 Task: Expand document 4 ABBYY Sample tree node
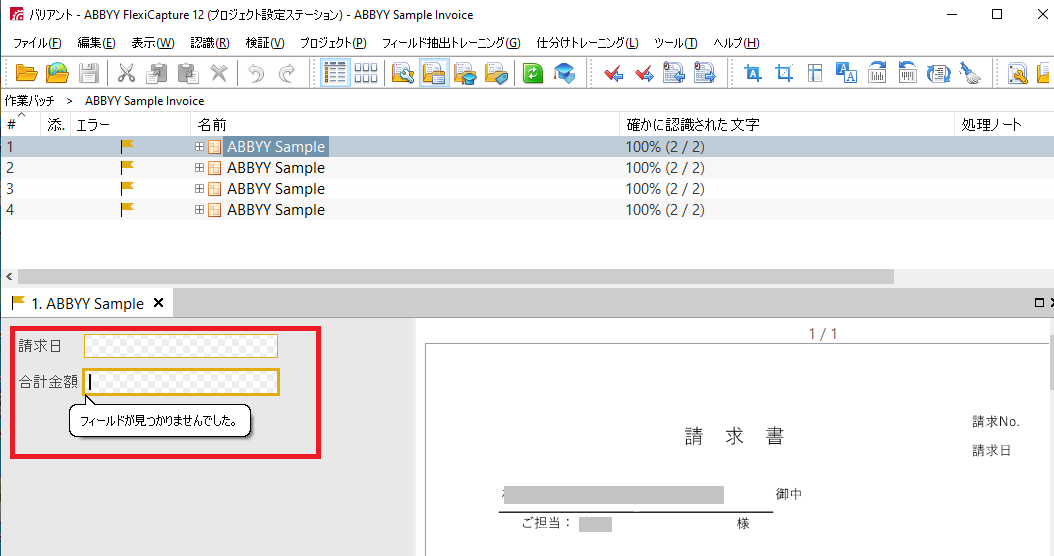[x=200, y=209]
